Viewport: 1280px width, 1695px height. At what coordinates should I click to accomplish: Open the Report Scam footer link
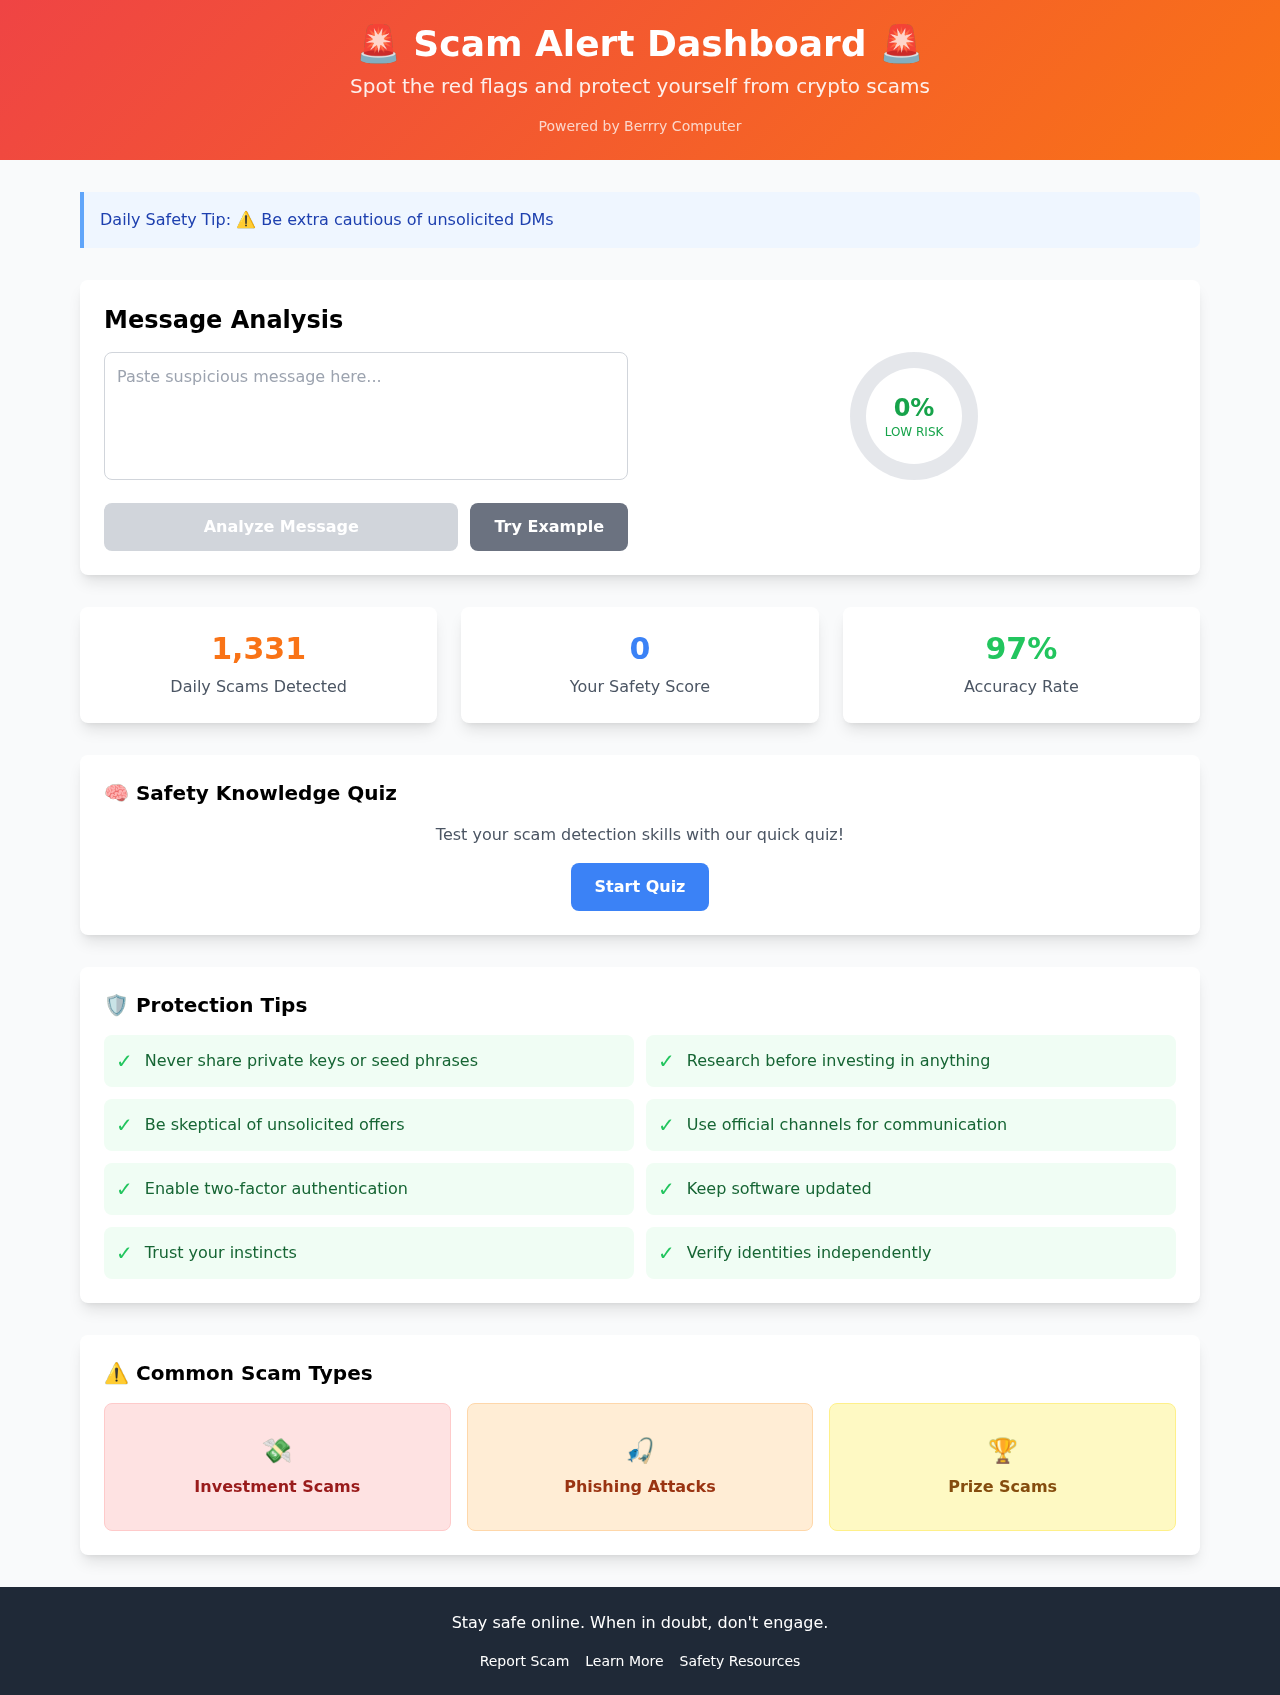click(524, 1661)
